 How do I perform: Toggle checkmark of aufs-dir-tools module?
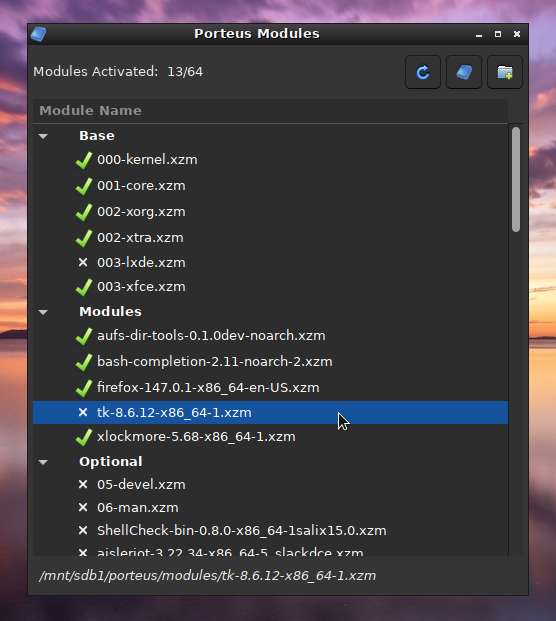(x=84, y=336)
